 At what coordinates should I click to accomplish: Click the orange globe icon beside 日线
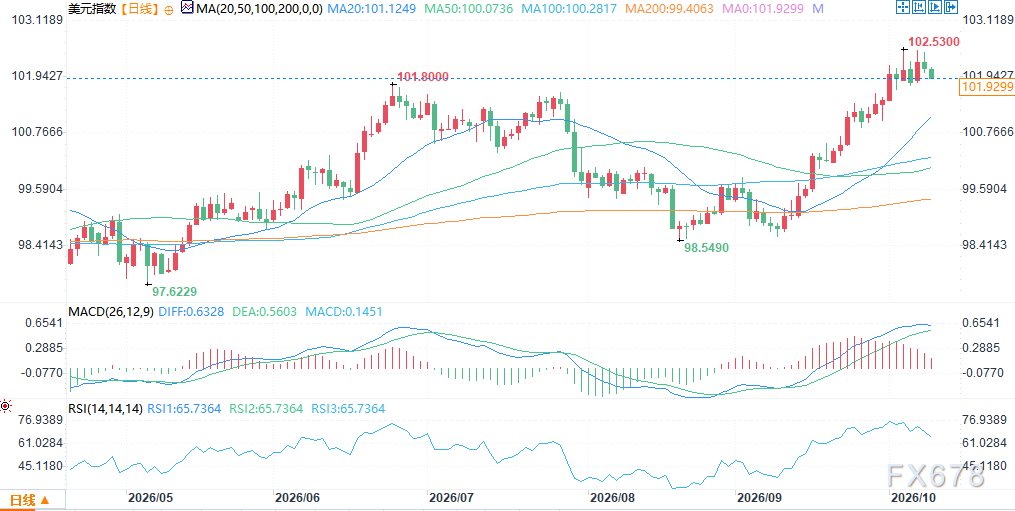170,9
